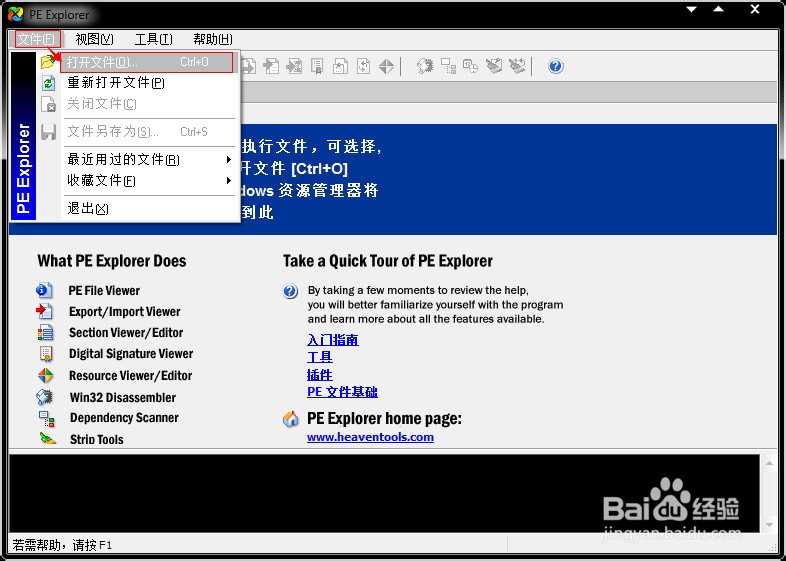Screen dimensions: 786x561
Task: Click the 'What PE Explorer Does' heading
Action: 112,261
